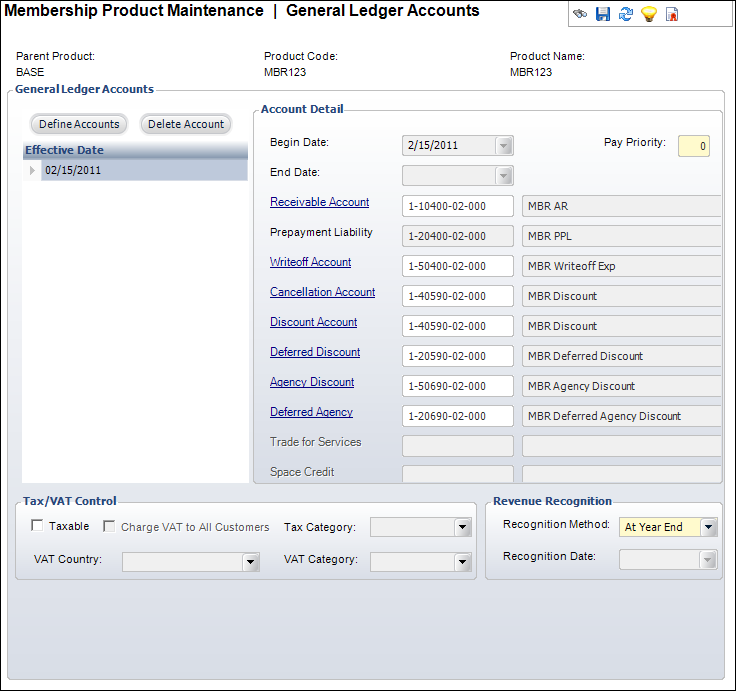Screen dimensions: 736x691
Task: Expand the 02/15/2011 effective date row
Action: tap(33, 171)
